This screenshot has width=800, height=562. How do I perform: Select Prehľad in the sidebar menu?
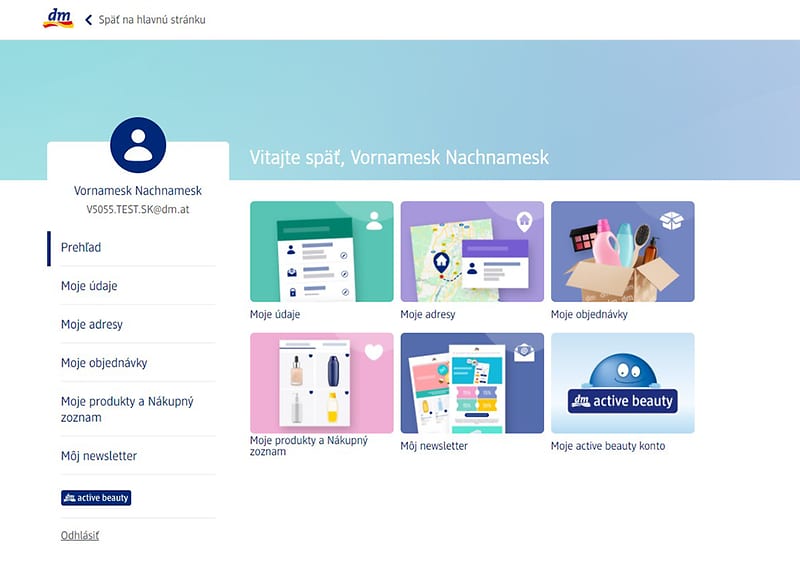point(81,247)
